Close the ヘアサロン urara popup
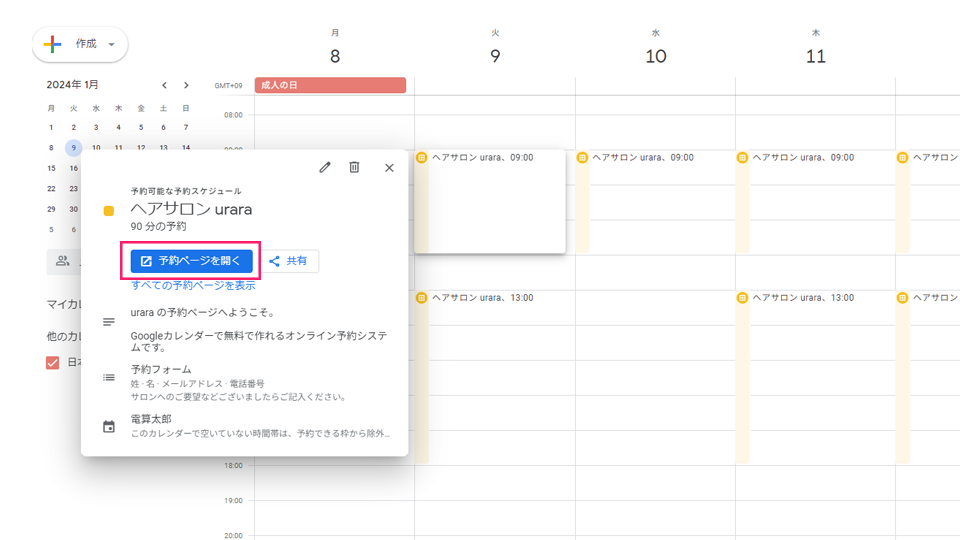 (x=389, y=168)
